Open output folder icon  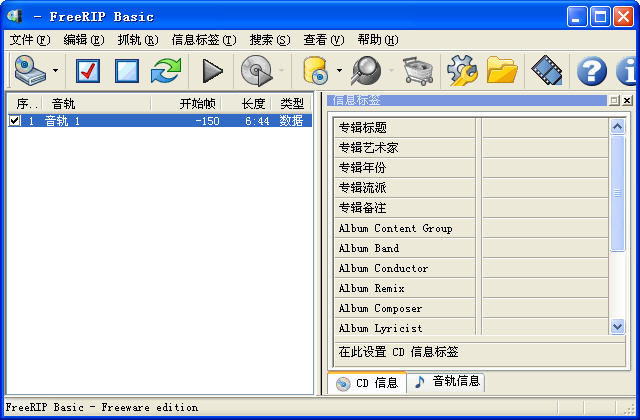pyautogui.click(x=502, y=70)
